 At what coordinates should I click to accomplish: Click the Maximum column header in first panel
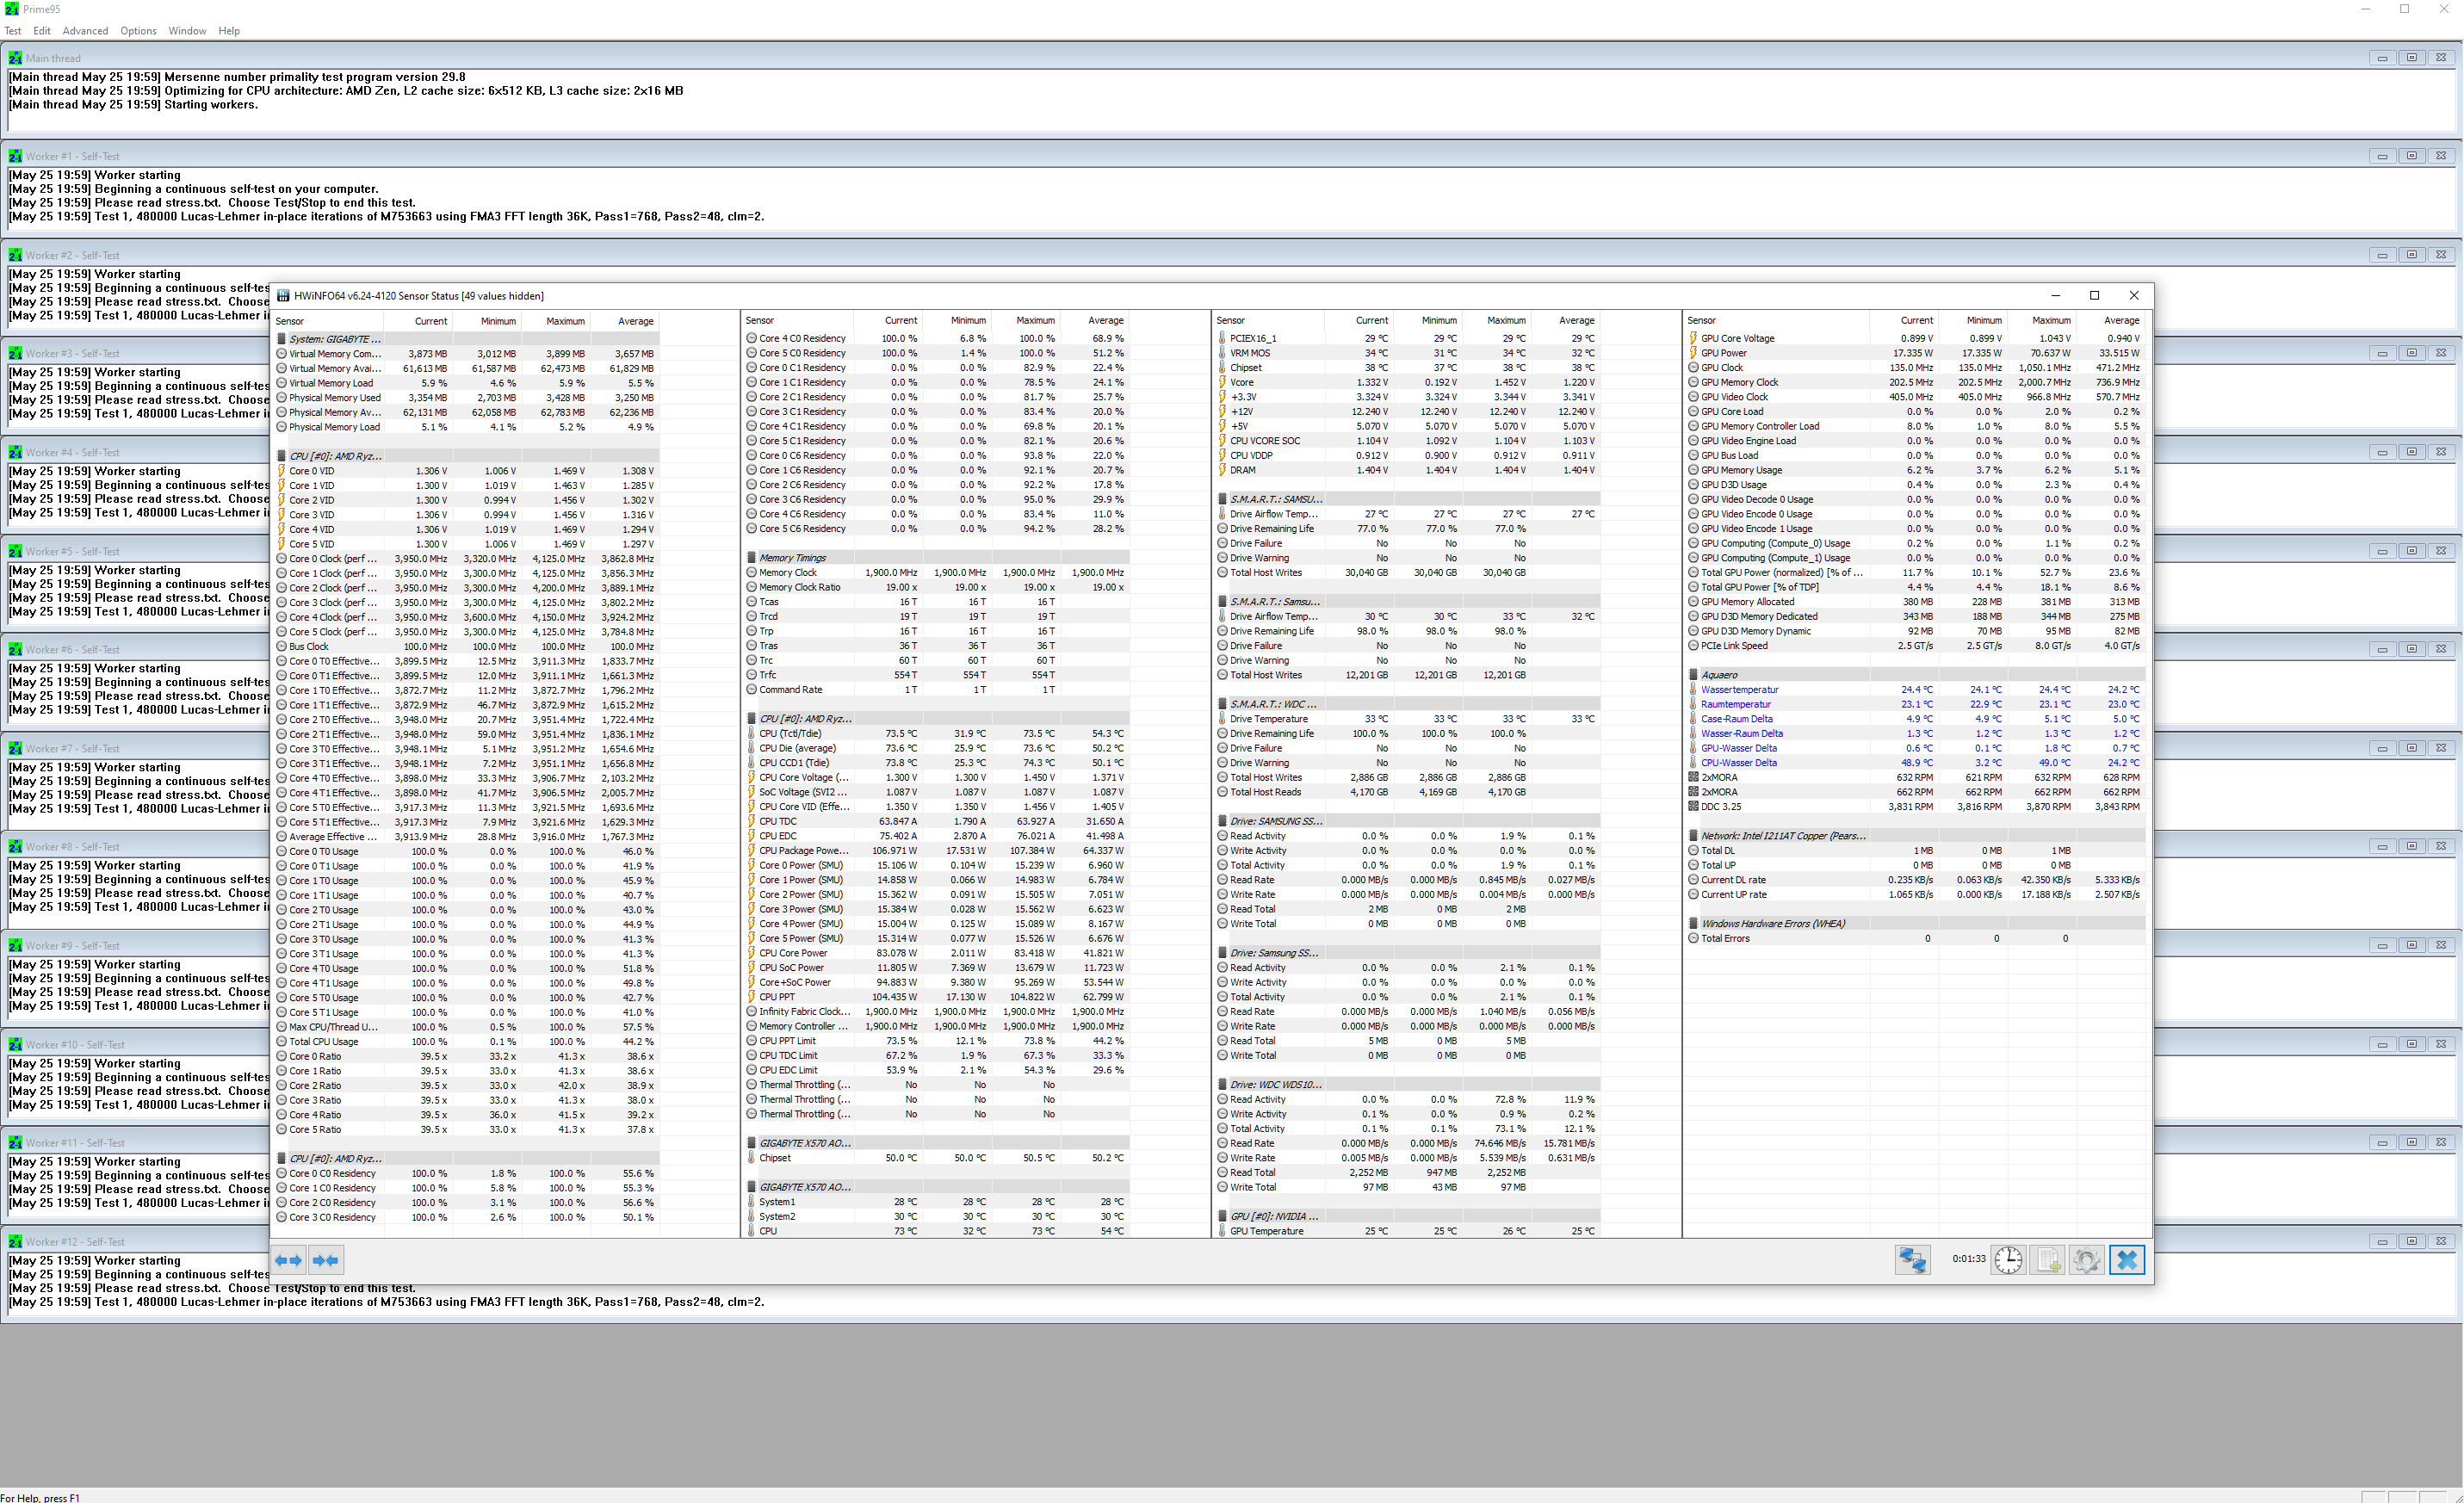tap(565, 321)
